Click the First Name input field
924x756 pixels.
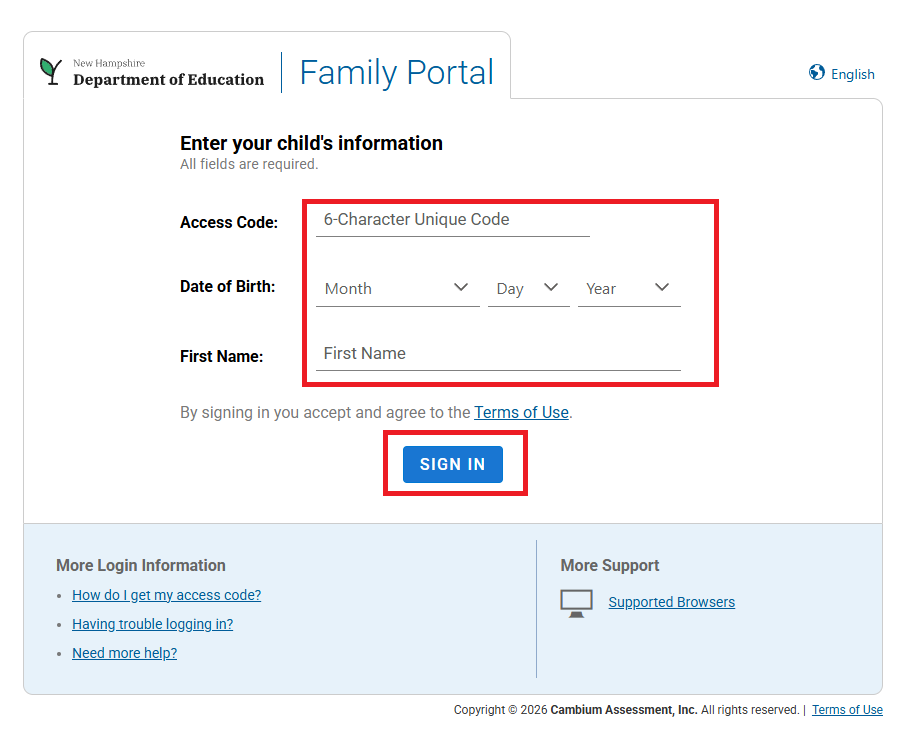[x=498, y=354]
